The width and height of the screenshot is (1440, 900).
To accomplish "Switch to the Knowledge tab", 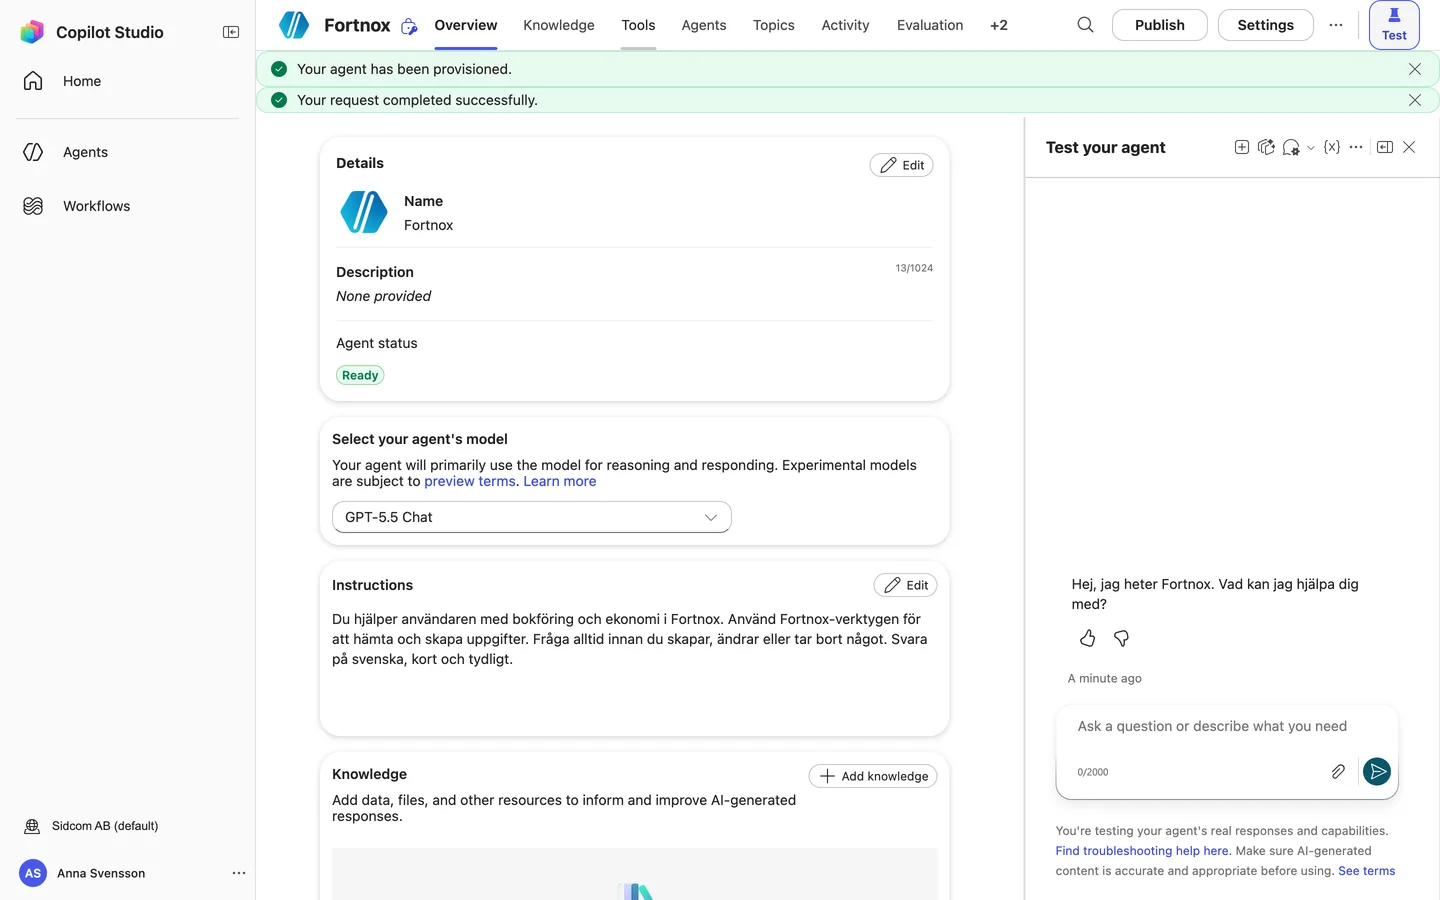I will pos(559,25).
